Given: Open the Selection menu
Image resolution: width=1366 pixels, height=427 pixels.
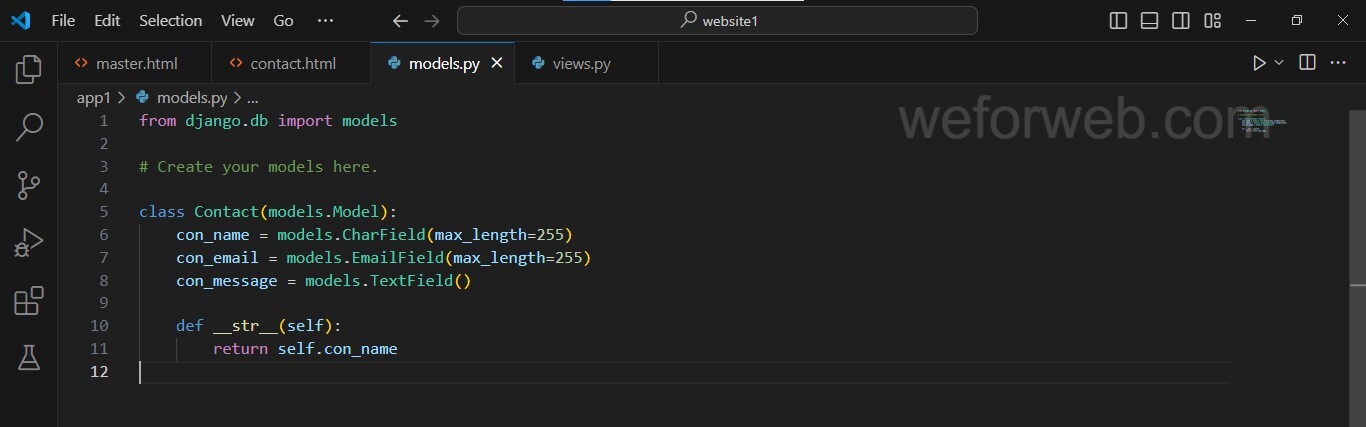Looking at the screenshot, I should pyautogui.click(x=170, y=20).
